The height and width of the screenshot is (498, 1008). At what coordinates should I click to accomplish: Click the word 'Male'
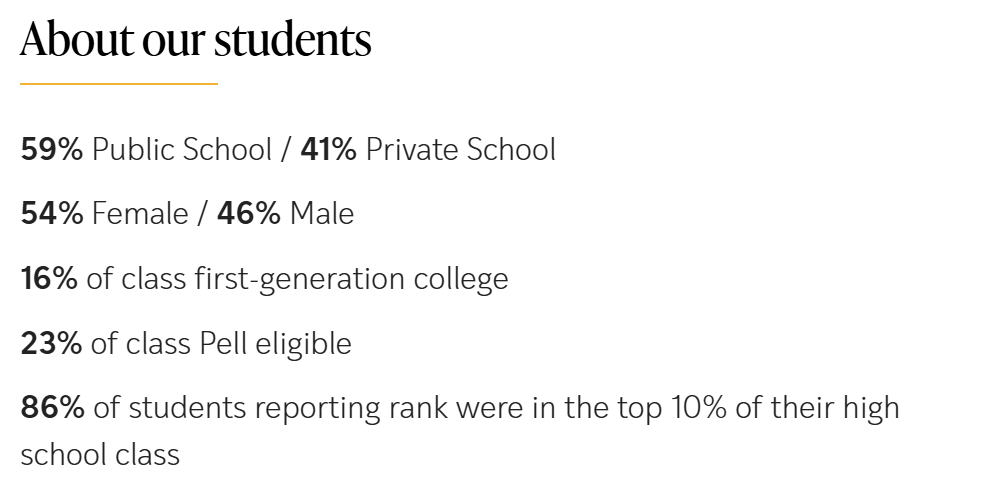point(322,214)
